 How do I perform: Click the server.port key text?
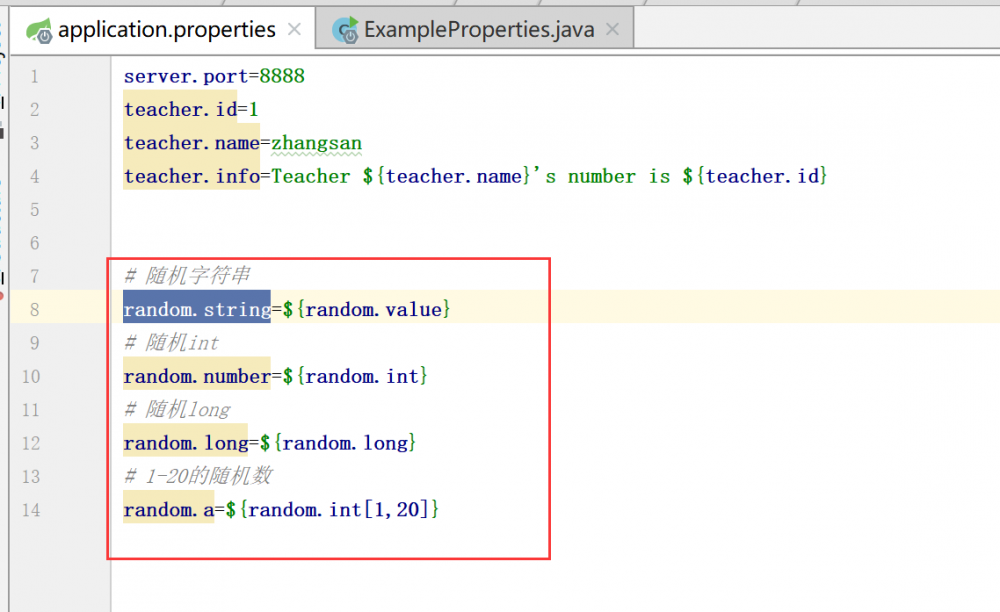(186, 76)
